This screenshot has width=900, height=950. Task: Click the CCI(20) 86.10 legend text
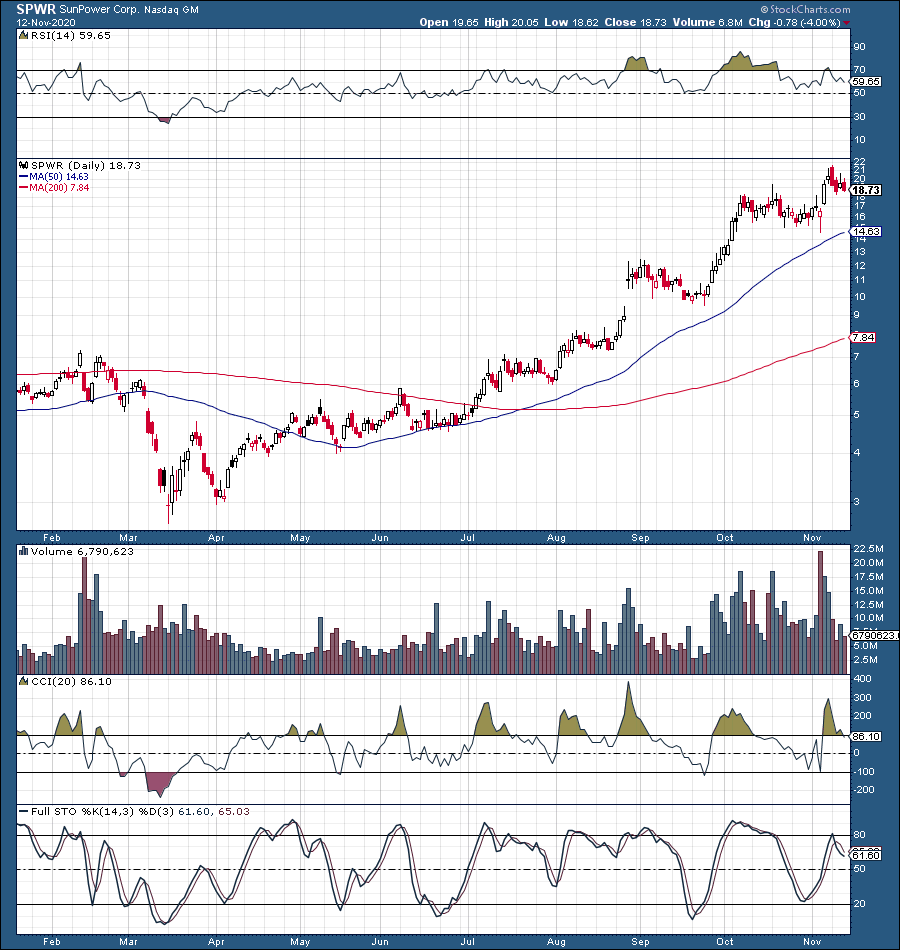pos(72,682)
